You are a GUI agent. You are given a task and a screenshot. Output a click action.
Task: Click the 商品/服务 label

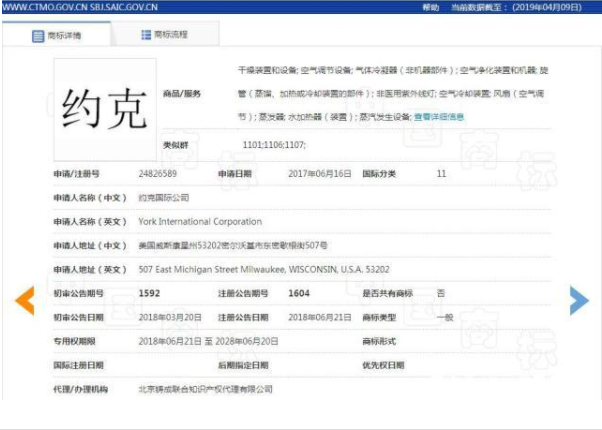tap(182, 94)
